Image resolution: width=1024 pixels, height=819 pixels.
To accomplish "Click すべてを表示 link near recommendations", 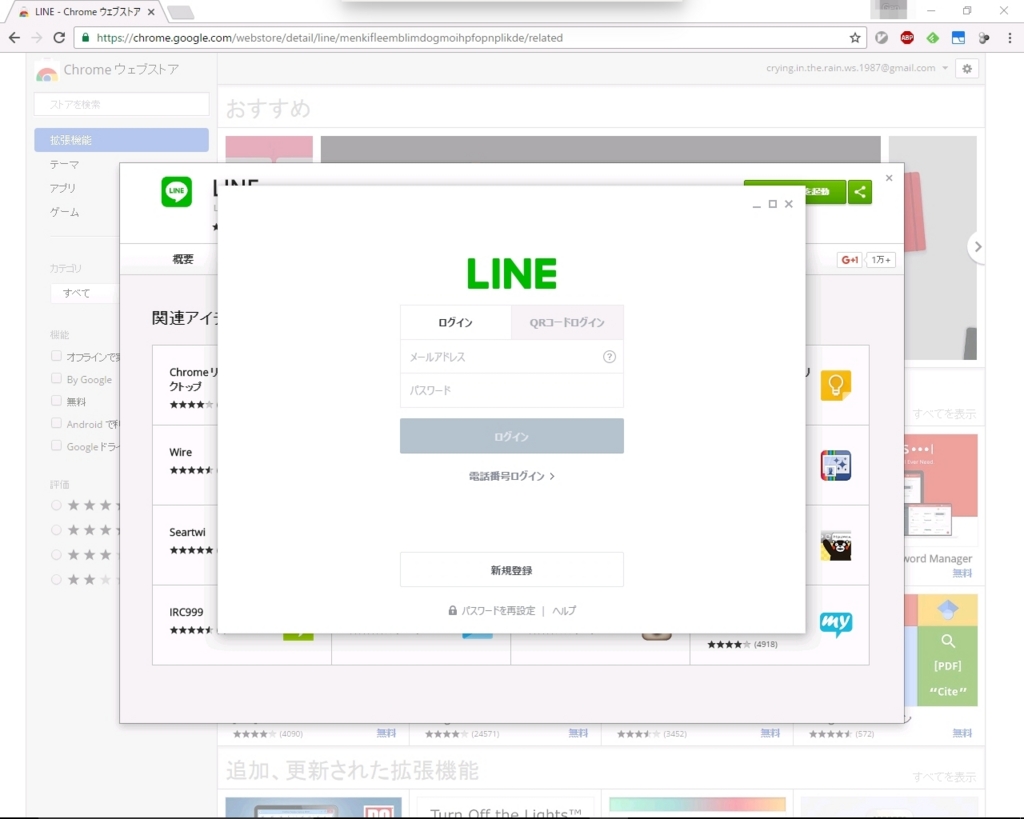I will (x=944, y=414).
